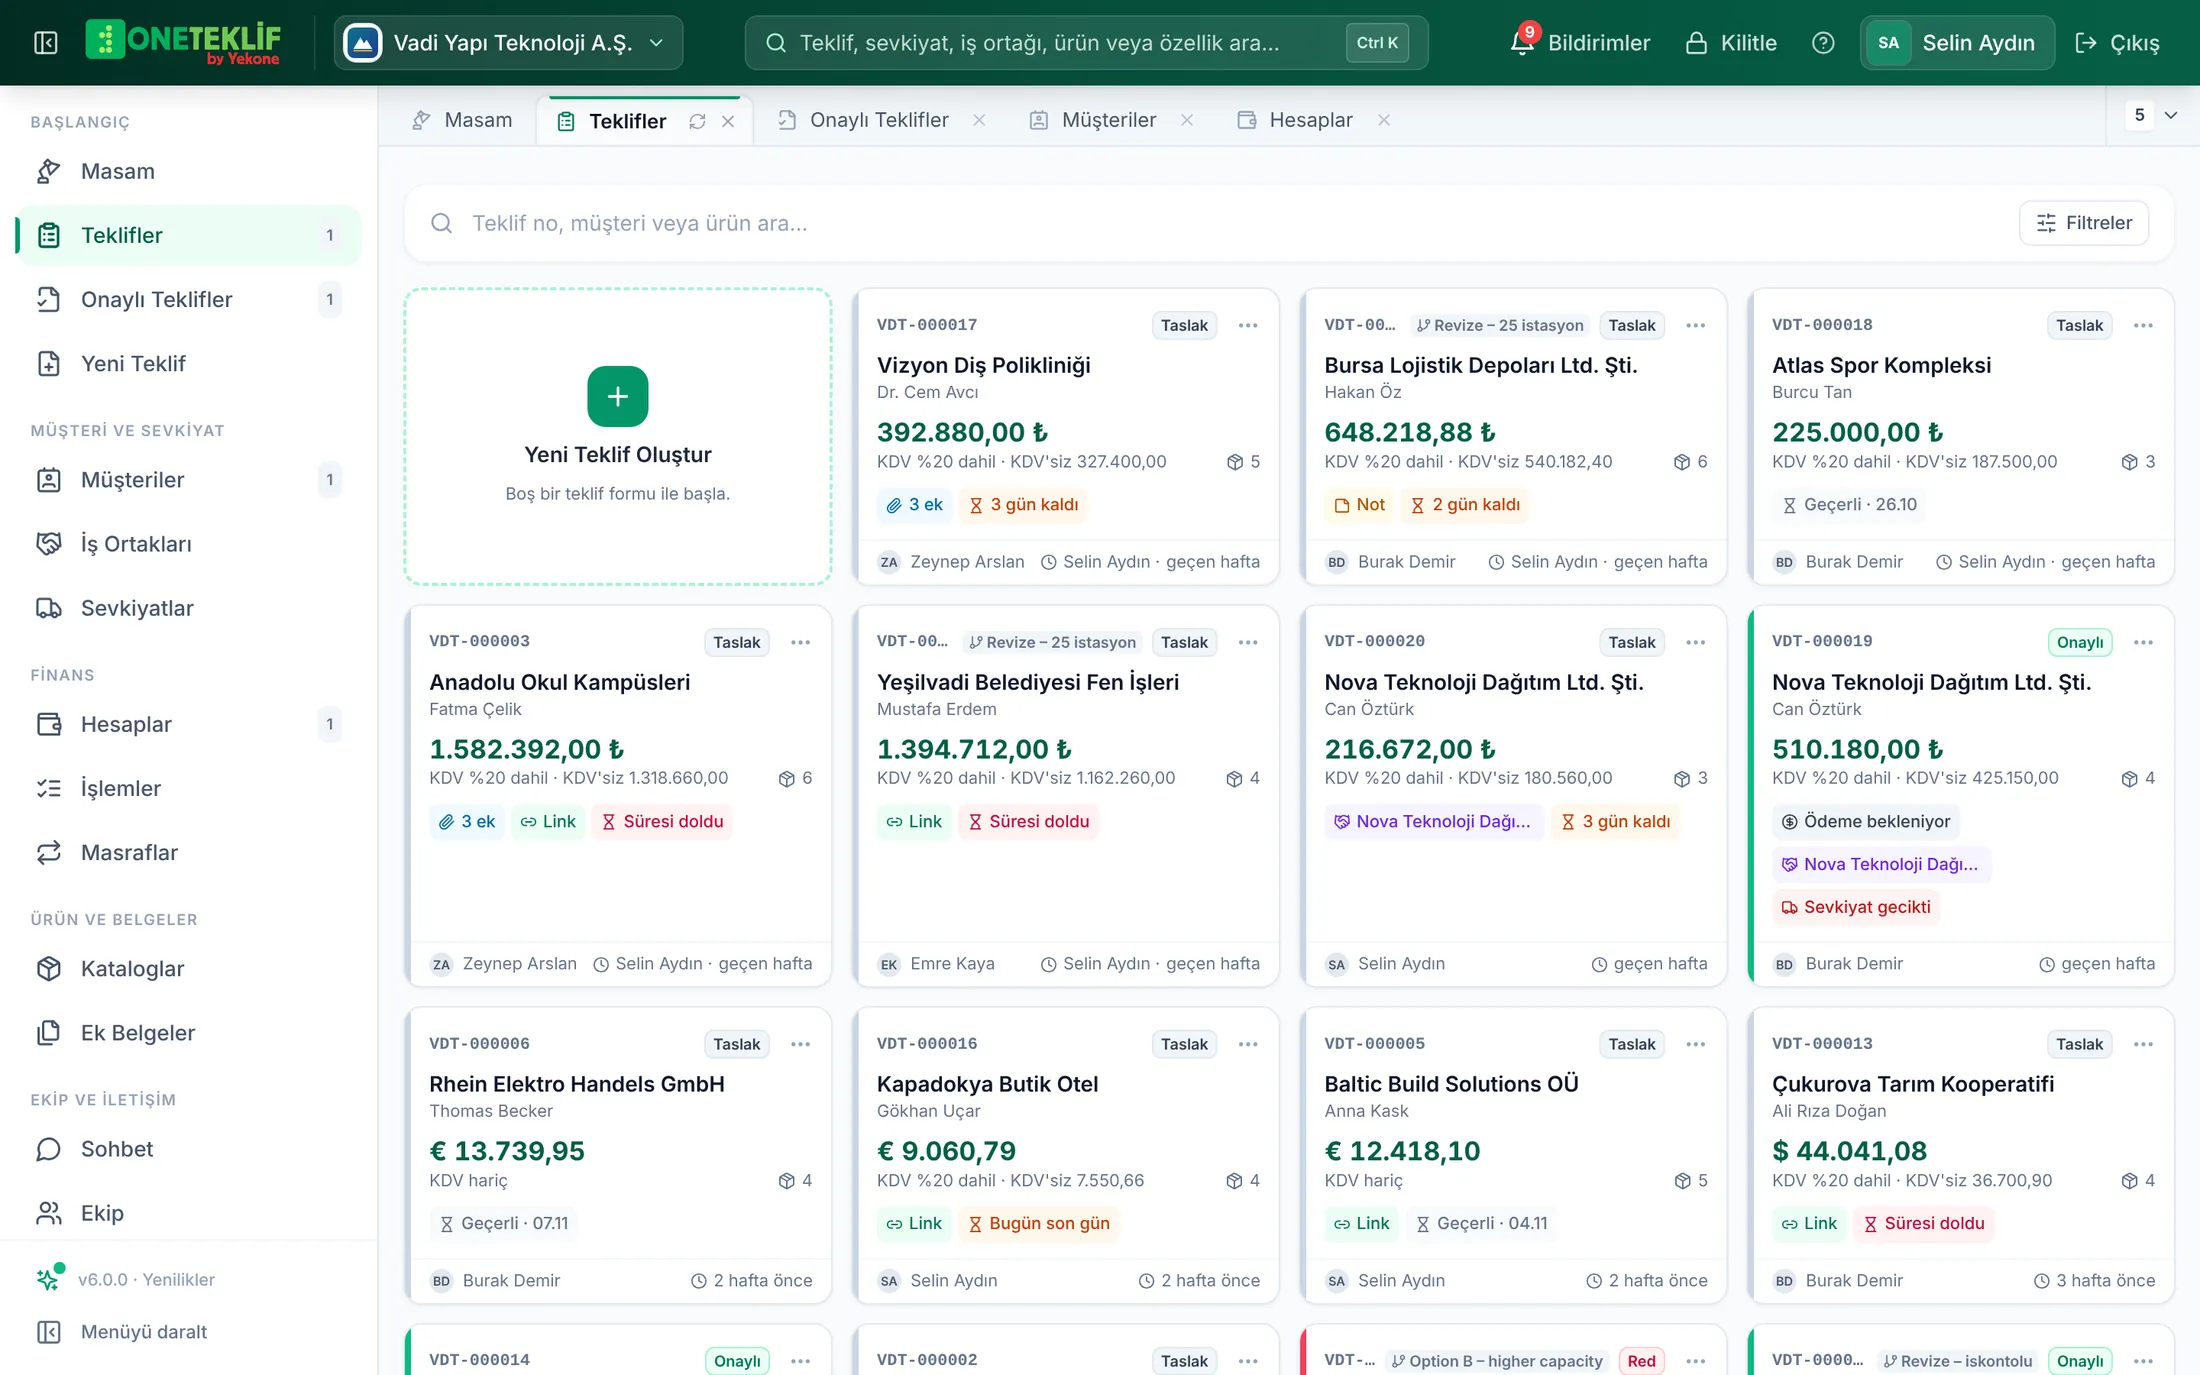Image resolution: width=2200 pixels, height=1375 pixels.
Task: Open more options for VDT-000003 card
Action: 800,642
